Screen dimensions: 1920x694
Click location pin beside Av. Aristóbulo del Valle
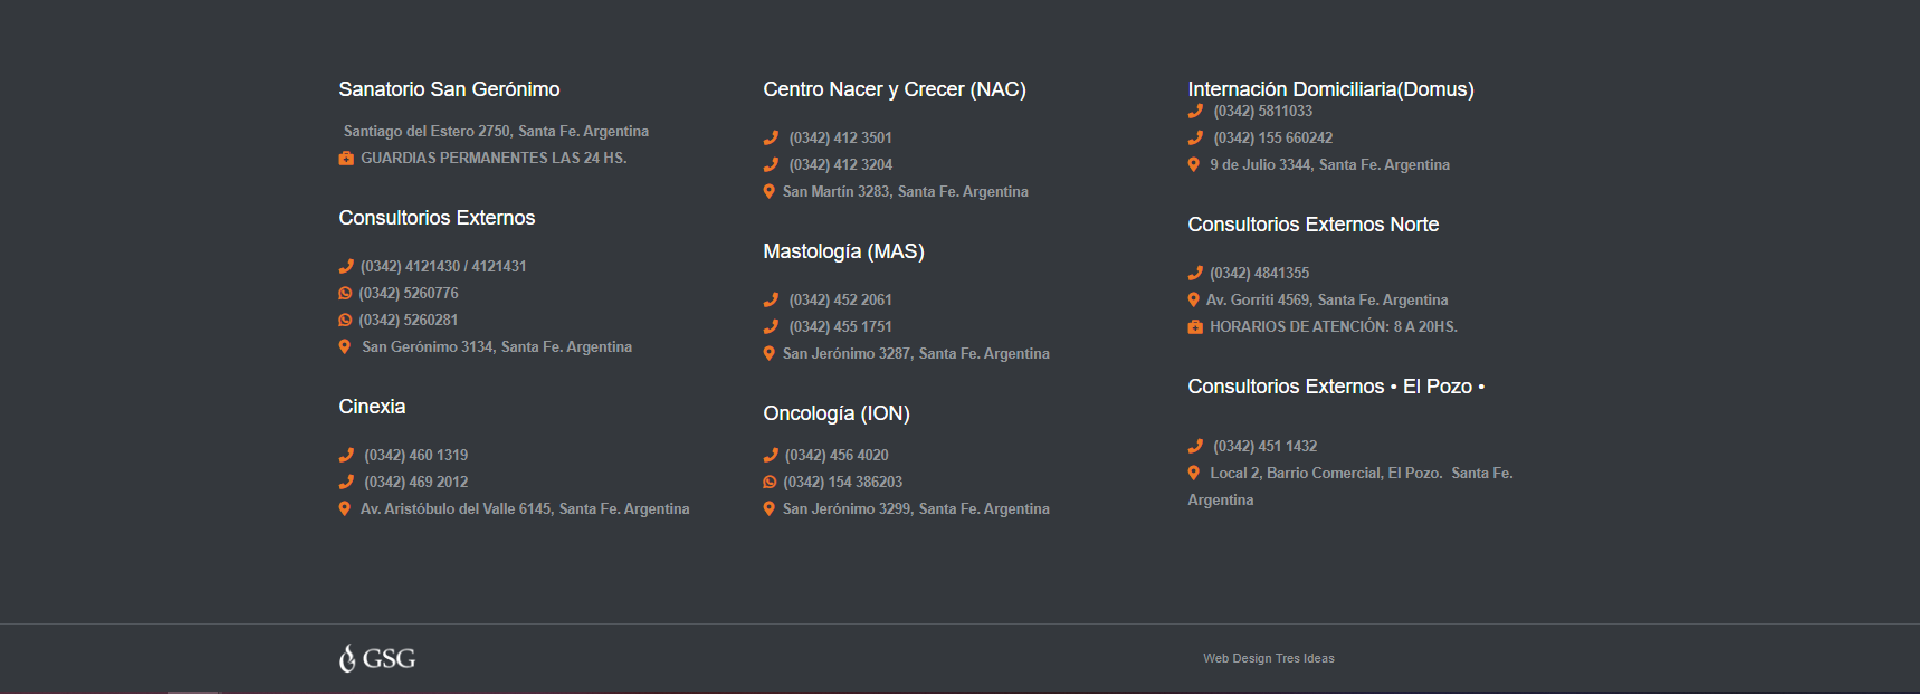[344, 509]
